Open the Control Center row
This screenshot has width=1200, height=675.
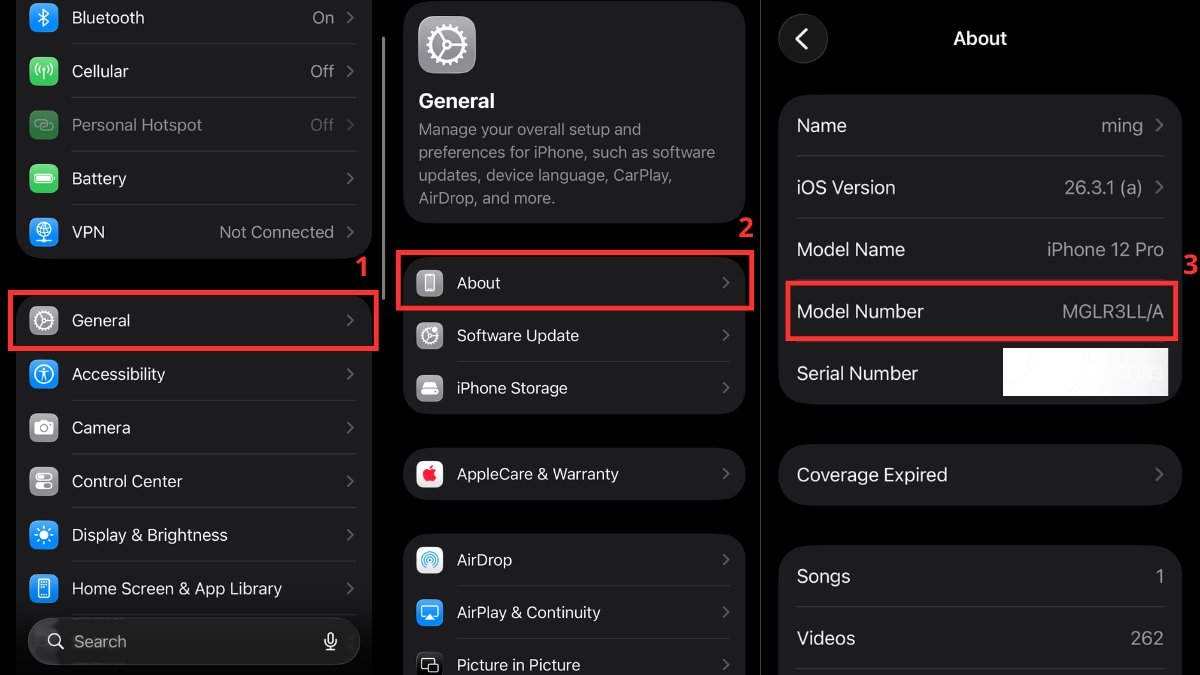click(193, 481)
